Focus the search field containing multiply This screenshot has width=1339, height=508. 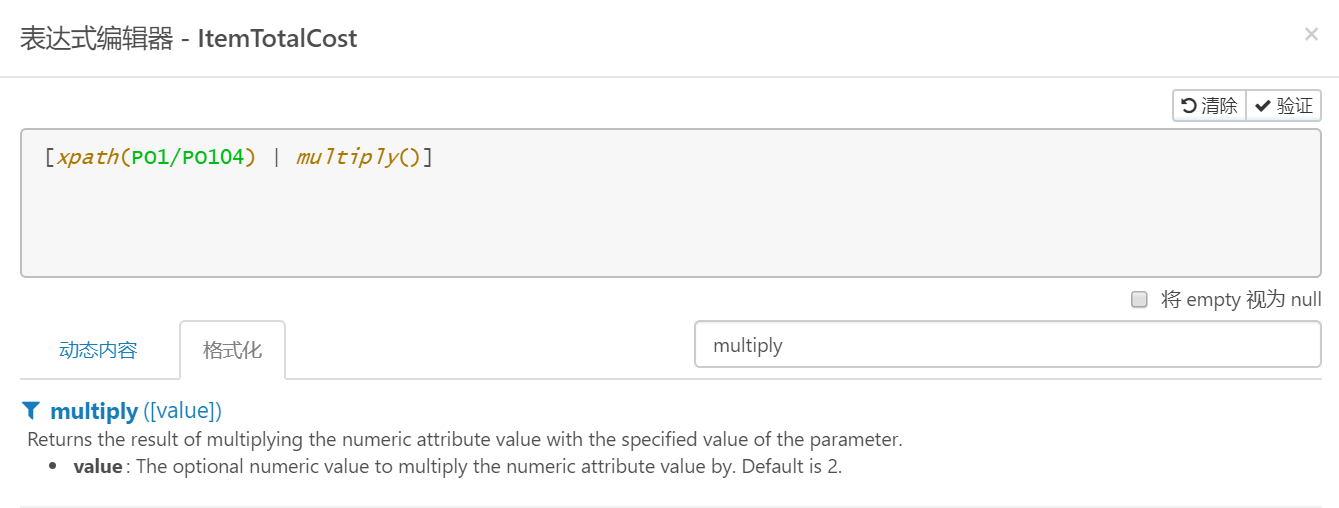tap(1007, 345)
